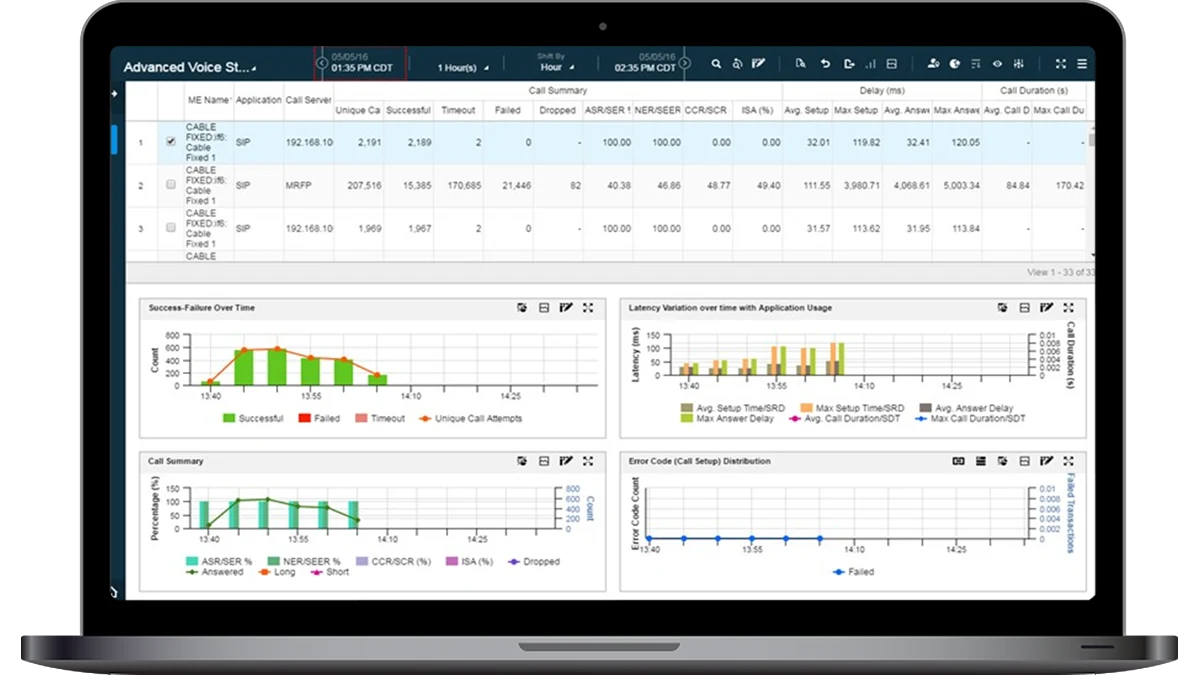The width and height of the screenshot is (1200, 675).
Task: Advance time with the right chevron arrow
Action: tap(686, 63)
